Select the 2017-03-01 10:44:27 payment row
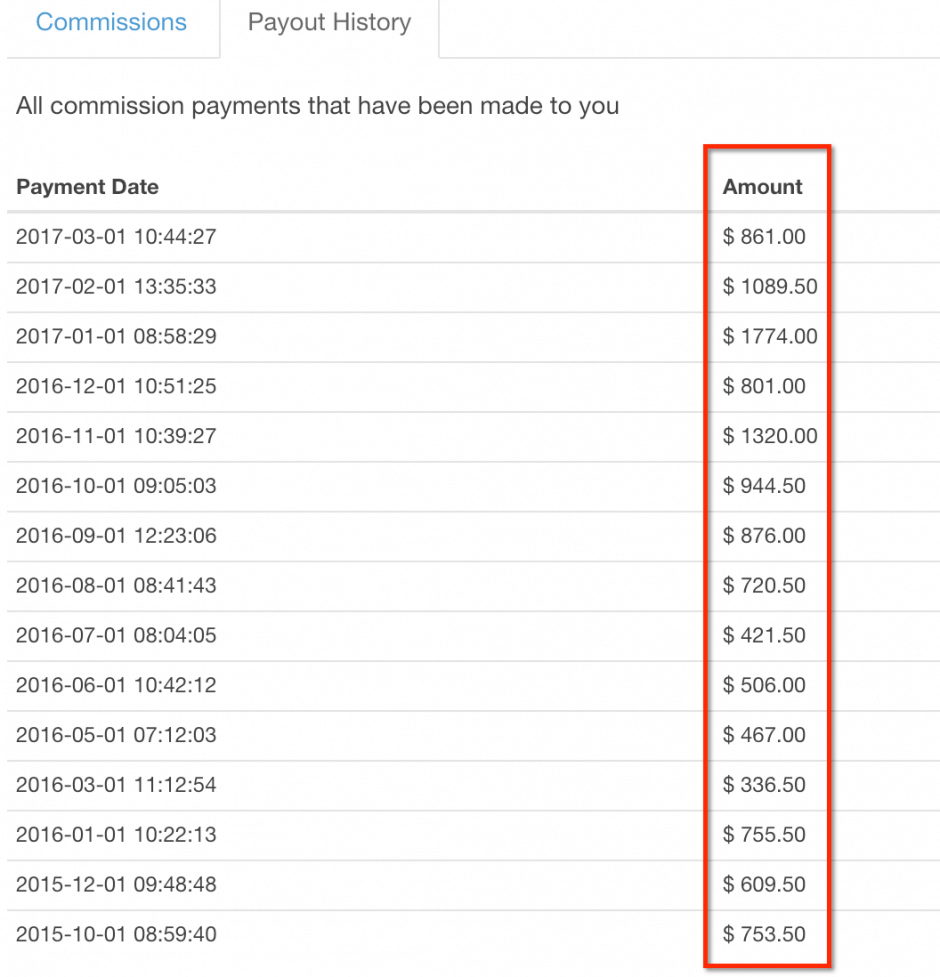Image resolution: width=940 pixels, height=977 pixels. point(473,237)
